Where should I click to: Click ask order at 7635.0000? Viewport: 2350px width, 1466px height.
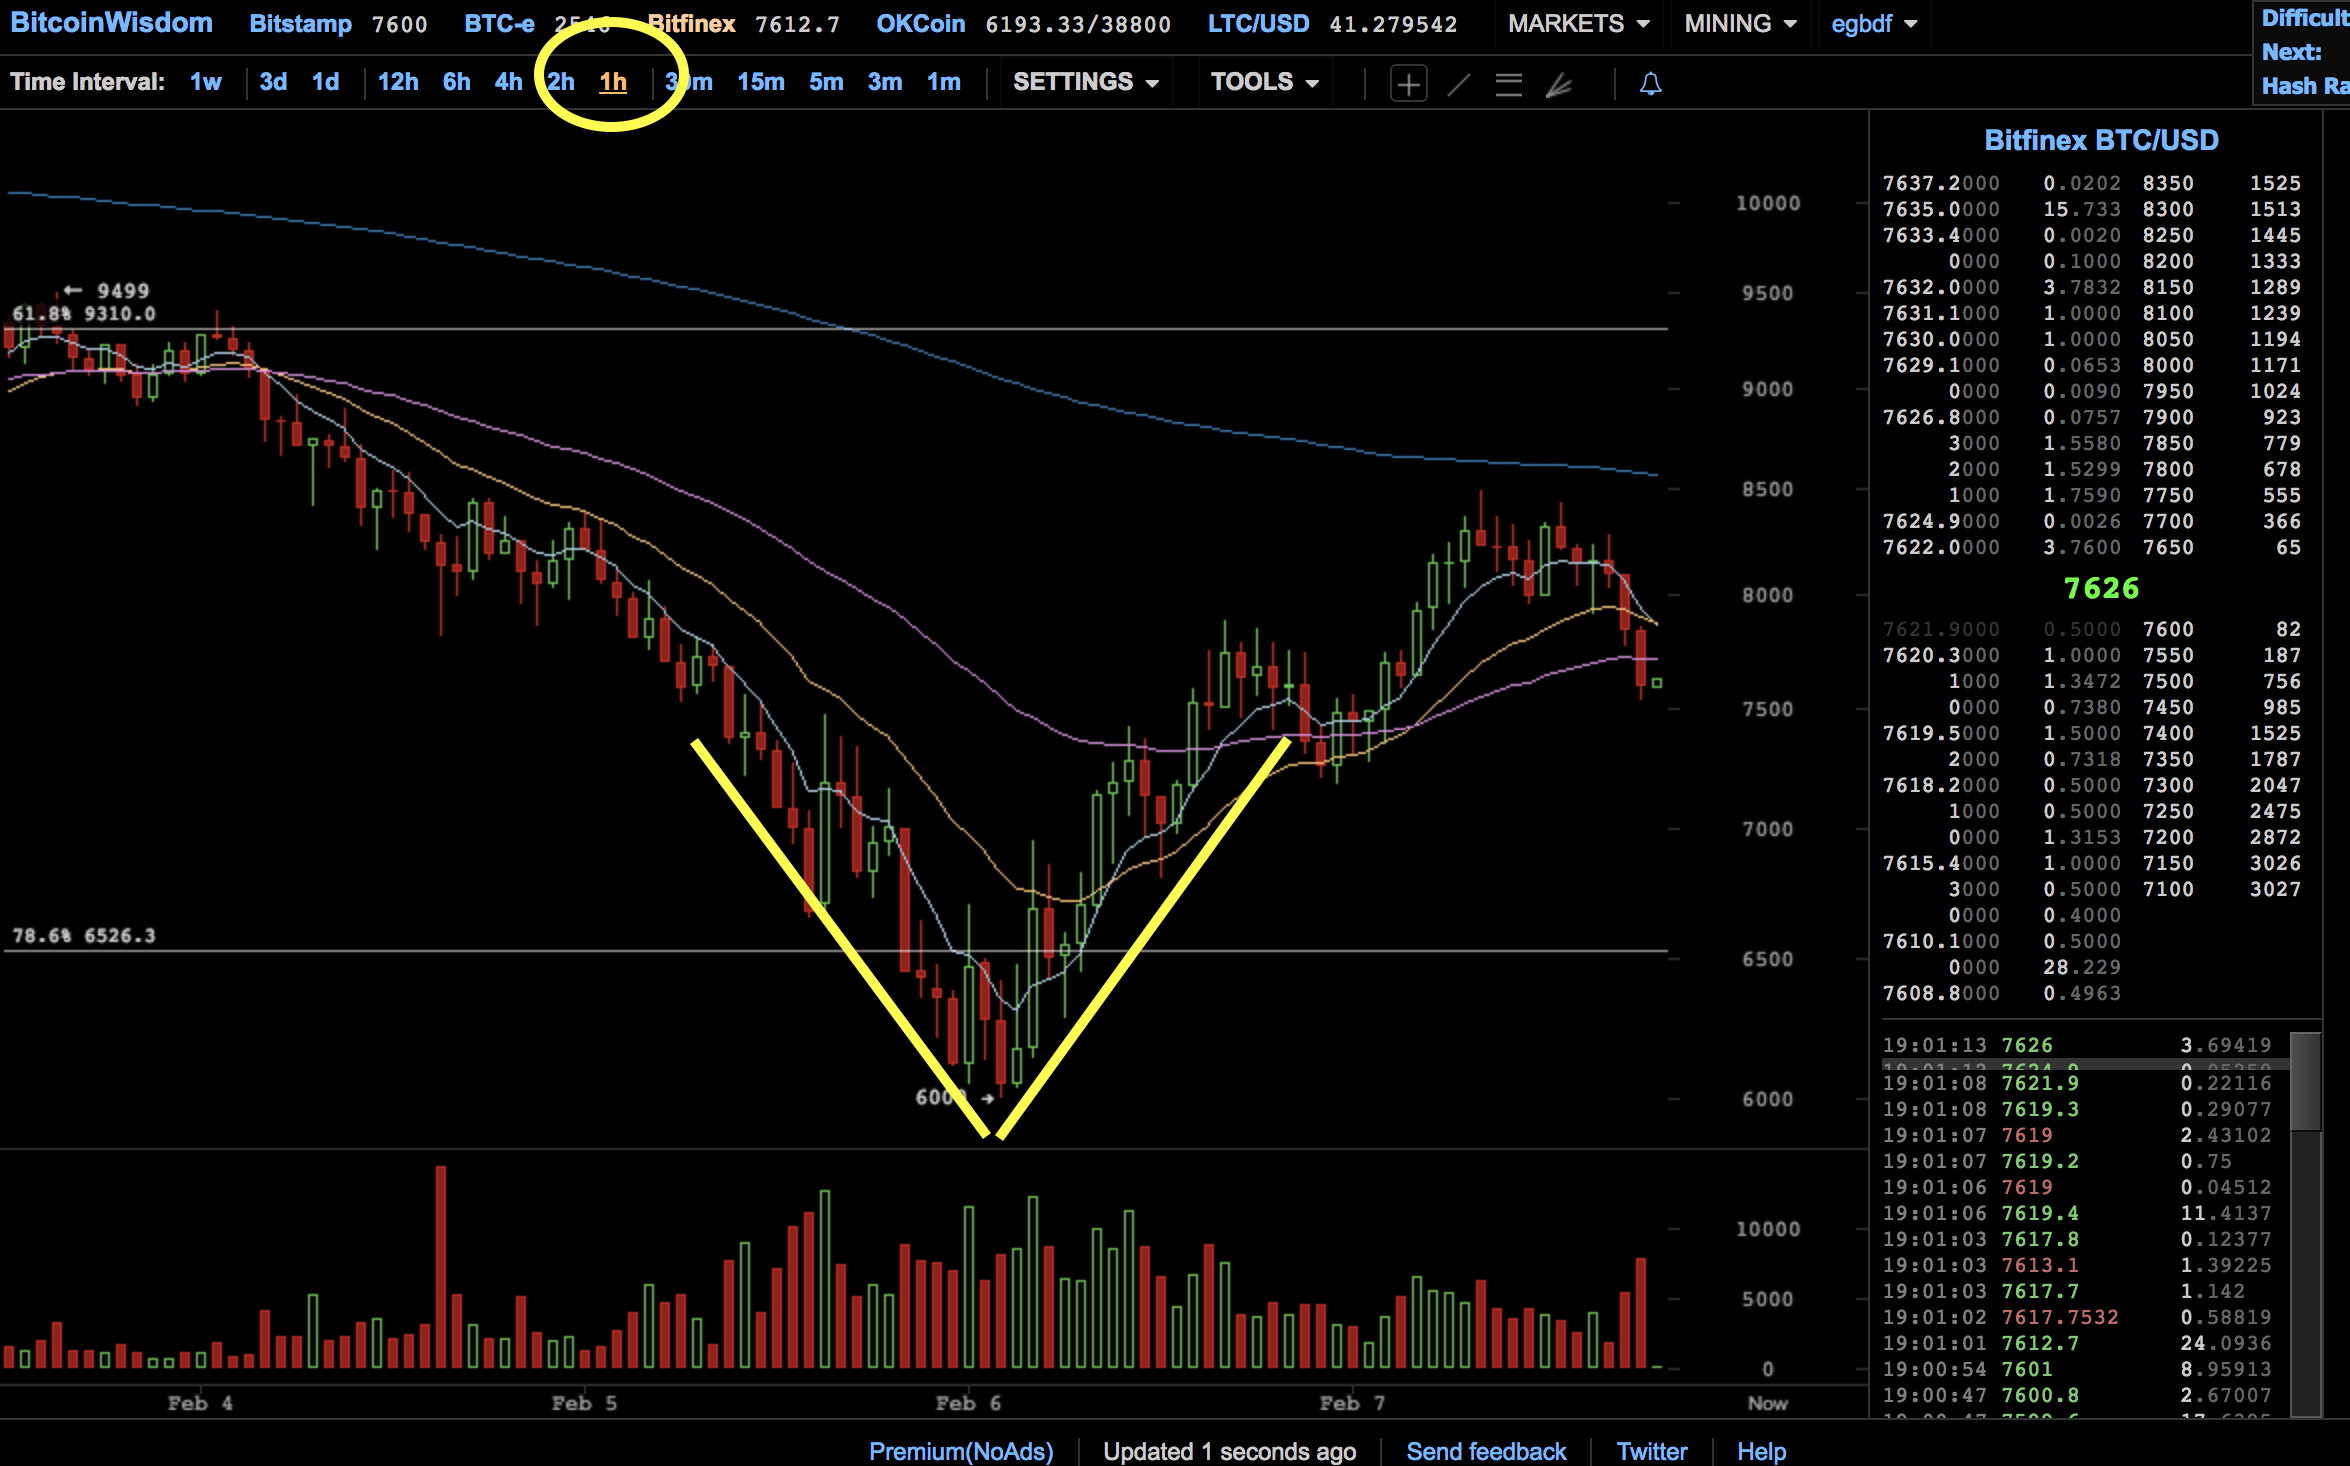[x=2002, y=209]
